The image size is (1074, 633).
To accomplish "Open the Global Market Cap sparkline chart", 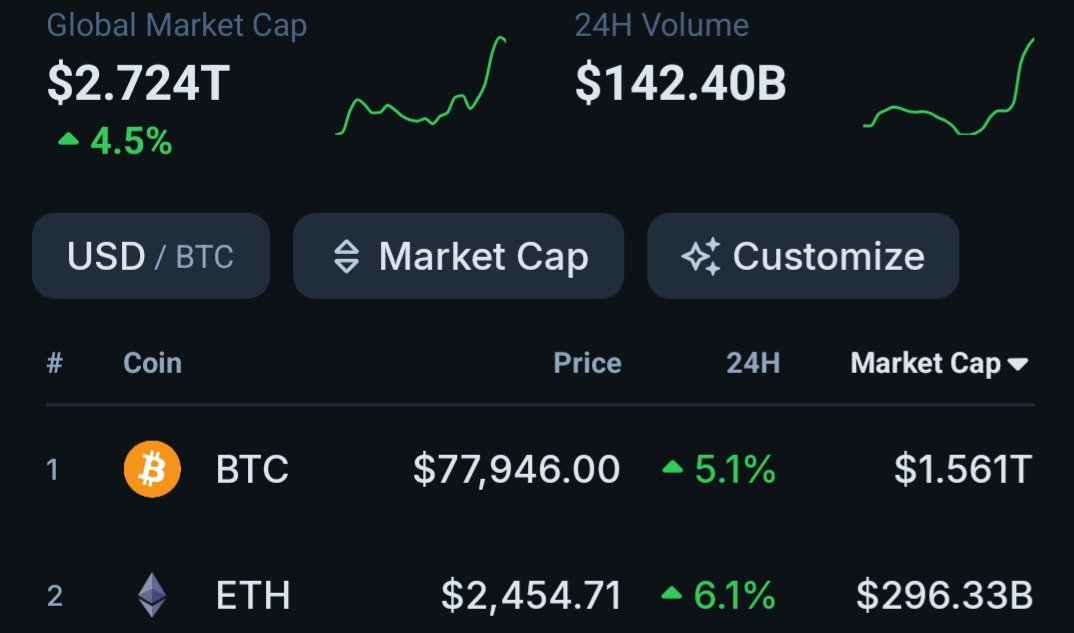I will tap(421, 88).
